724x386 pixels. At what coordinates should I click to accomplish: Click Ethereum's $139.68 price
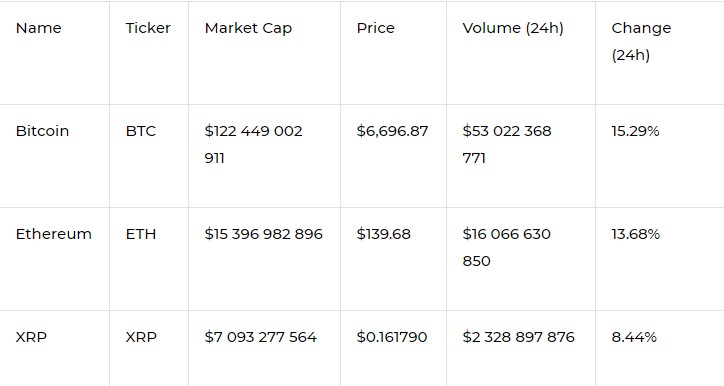click(383, 234)
